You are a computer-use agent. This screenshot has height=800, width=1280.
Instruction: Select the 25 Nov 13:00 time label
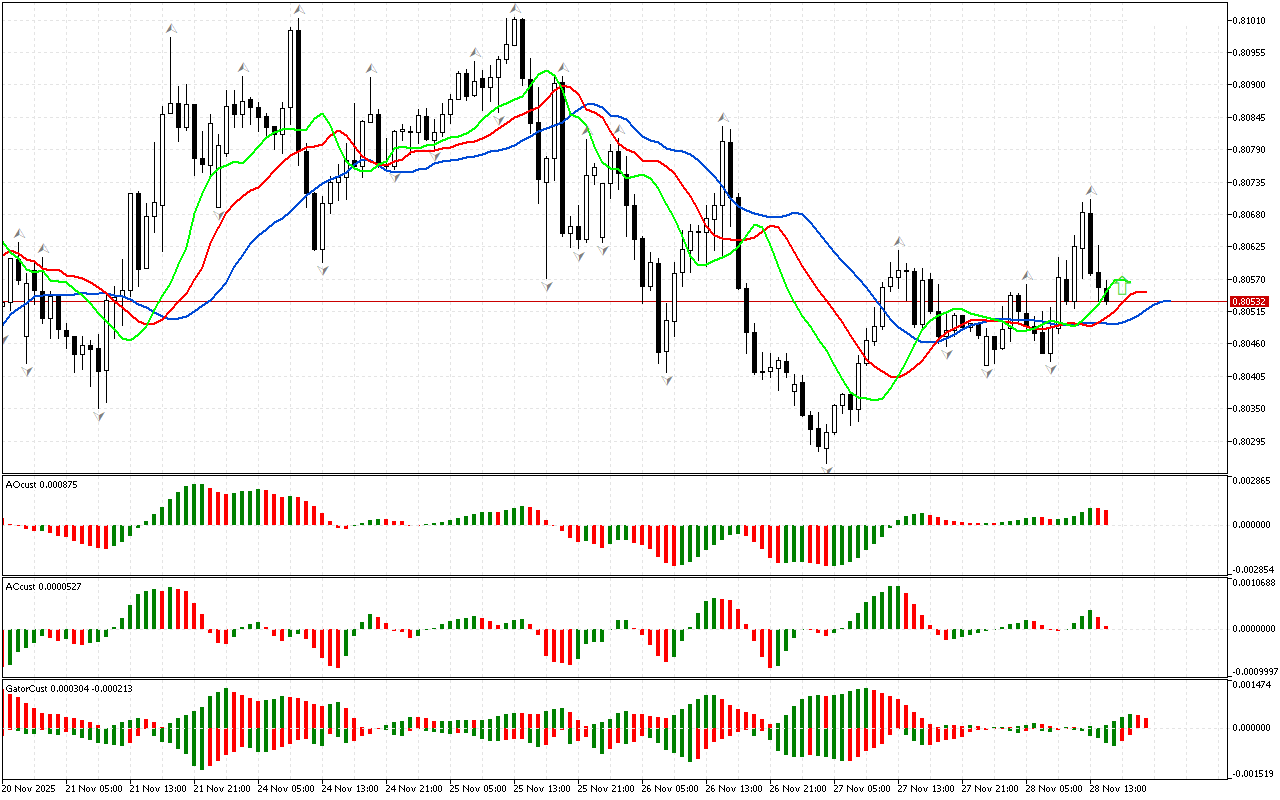[543, 788]
